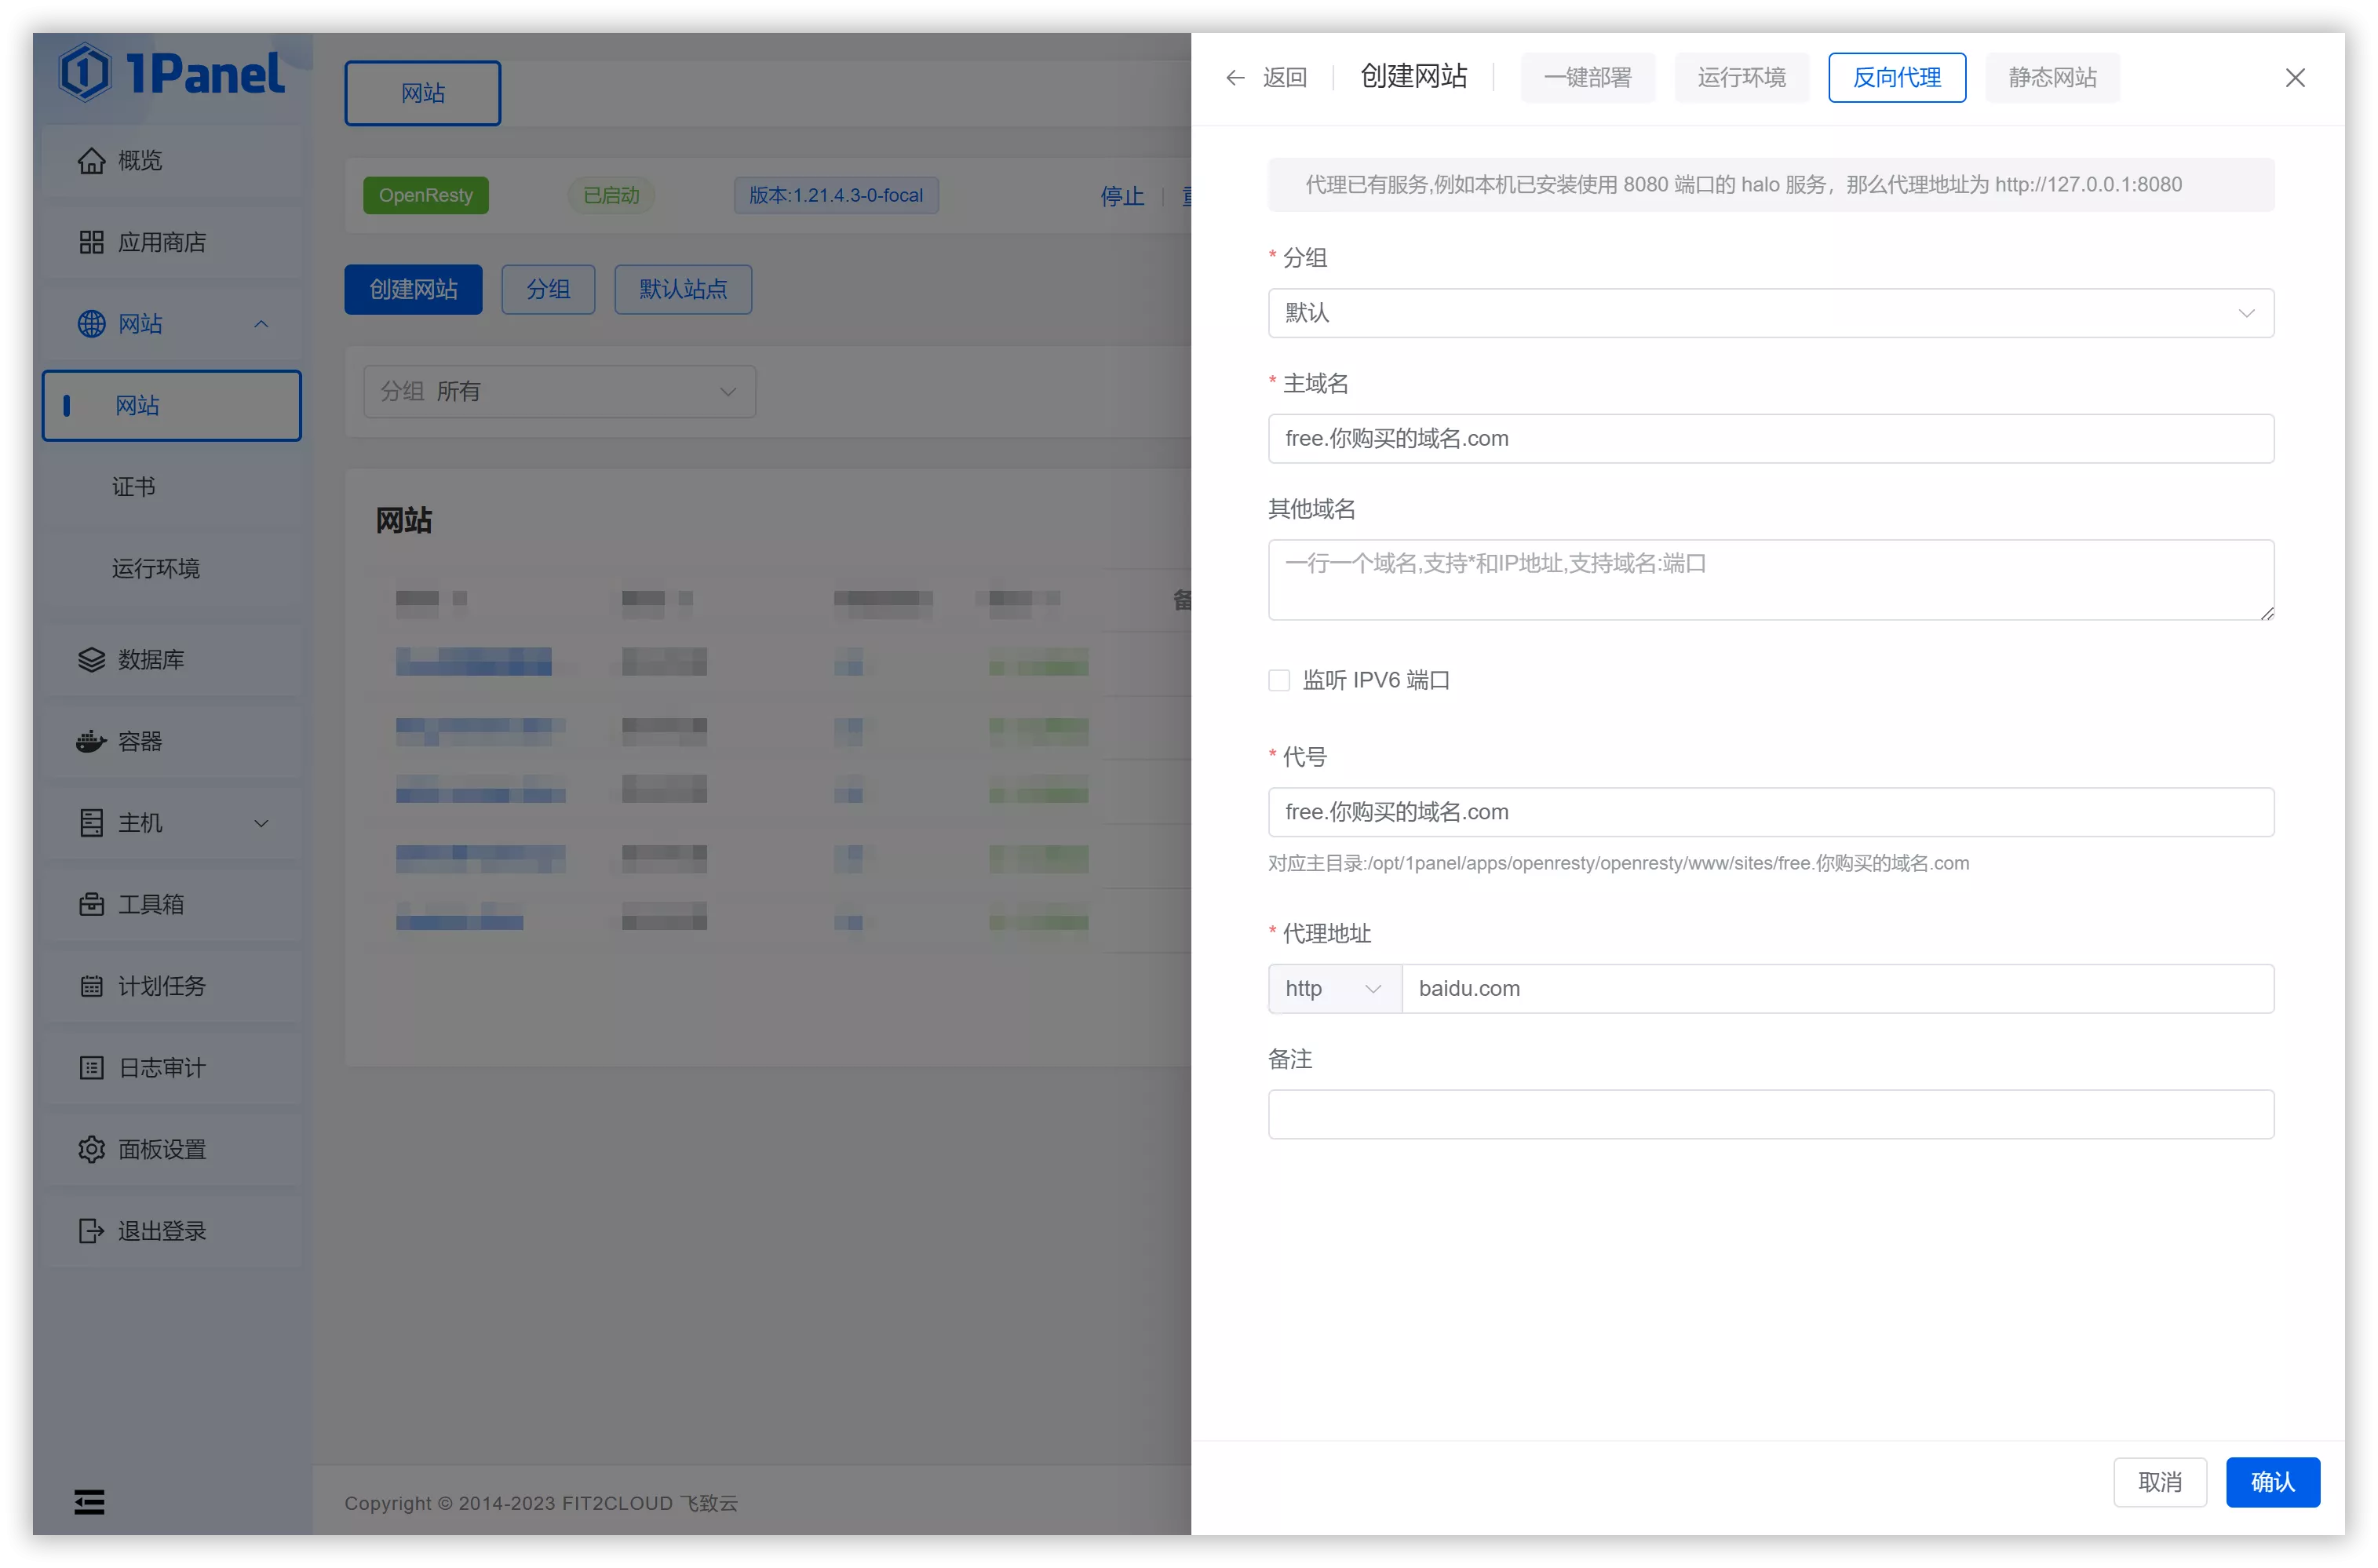Image resolution: width=2378 pixels, height=1568 pixels.
Task: Click the Toolbox briefcase icon
Action: click(x=91, y=904)
